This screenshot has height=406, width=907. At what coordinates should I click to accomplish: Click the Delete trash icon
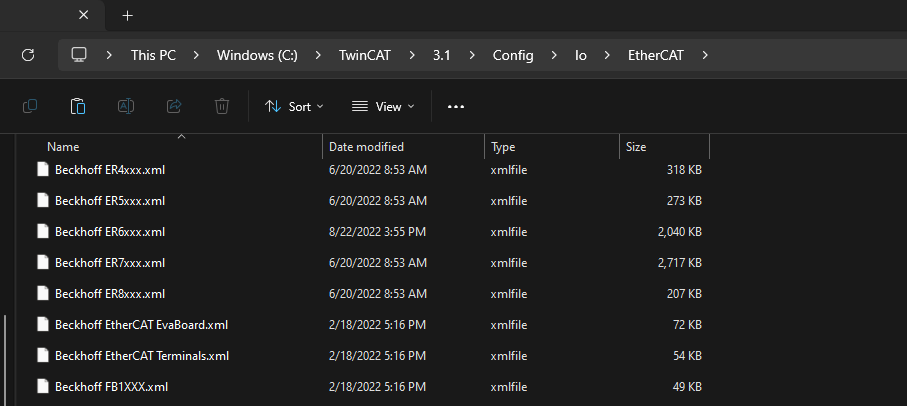(222, 106)
